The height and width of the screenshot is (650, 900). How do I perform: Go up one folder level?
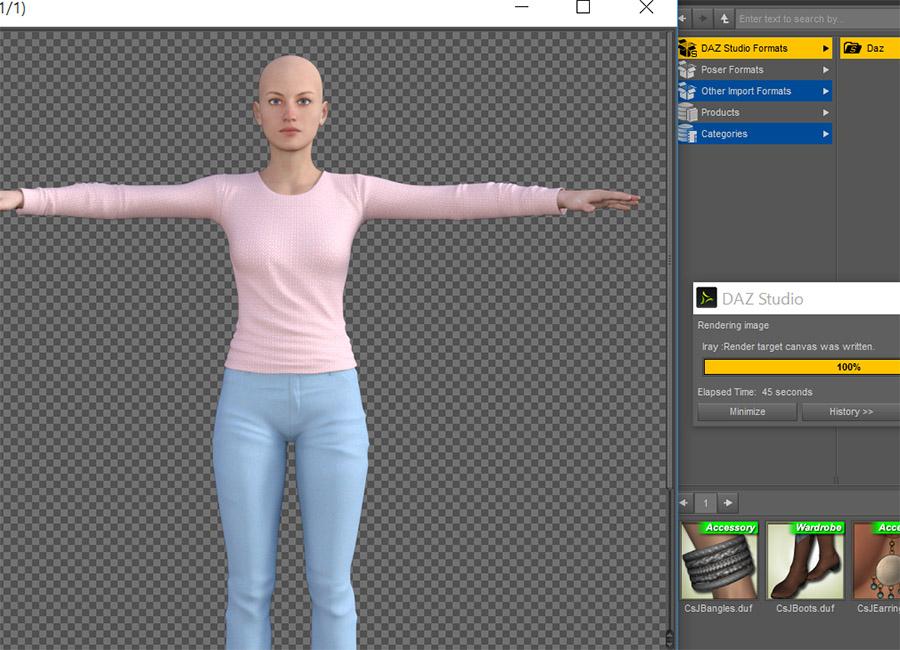tap(724, 18)
